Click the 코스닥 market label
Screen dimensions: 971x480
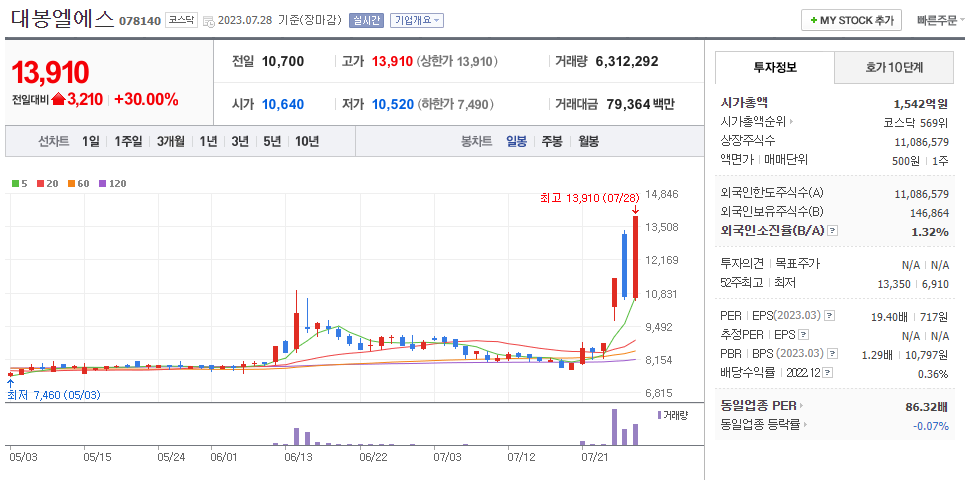[x=181, y=20]
